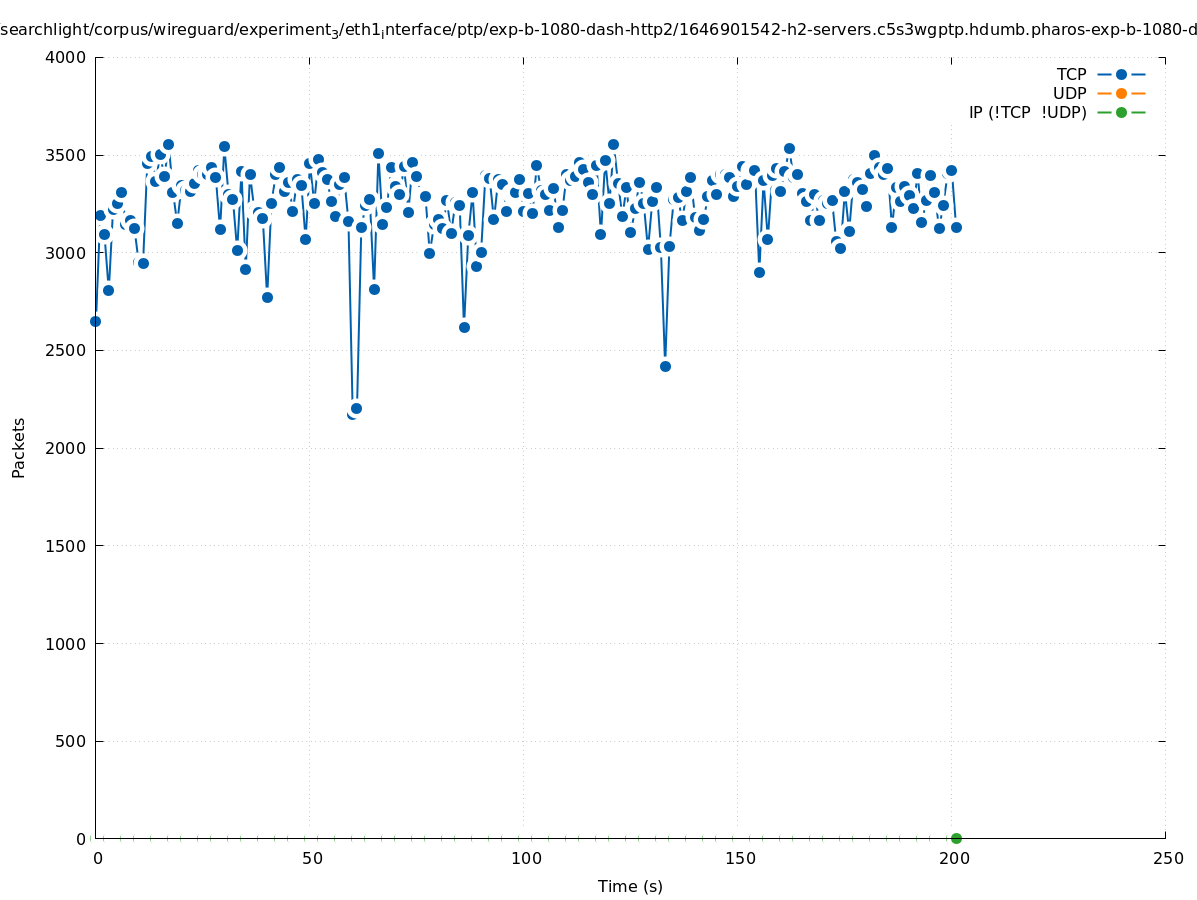Select the green data point at 200 seconds
This screenshot has height=900, width=1197.
(x=956, y=838)
